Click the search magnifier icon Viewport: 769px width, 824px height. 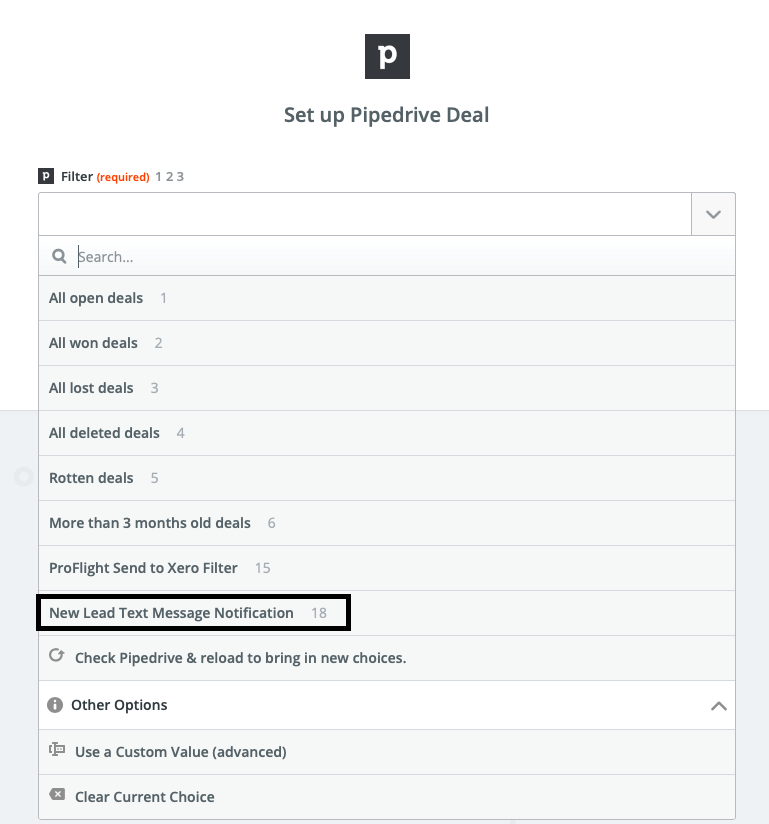tap(59, 257)
